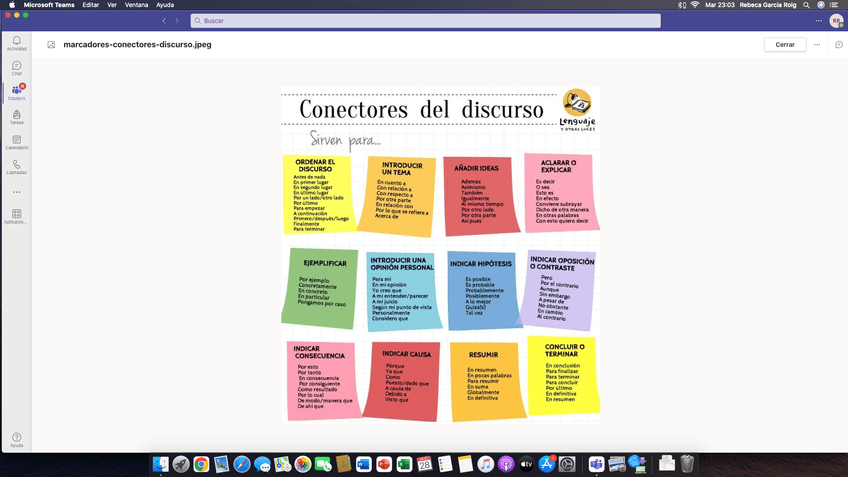Open the Actividad notifications bell
This screenshot has width=848, height=477.
pos(16,42)
